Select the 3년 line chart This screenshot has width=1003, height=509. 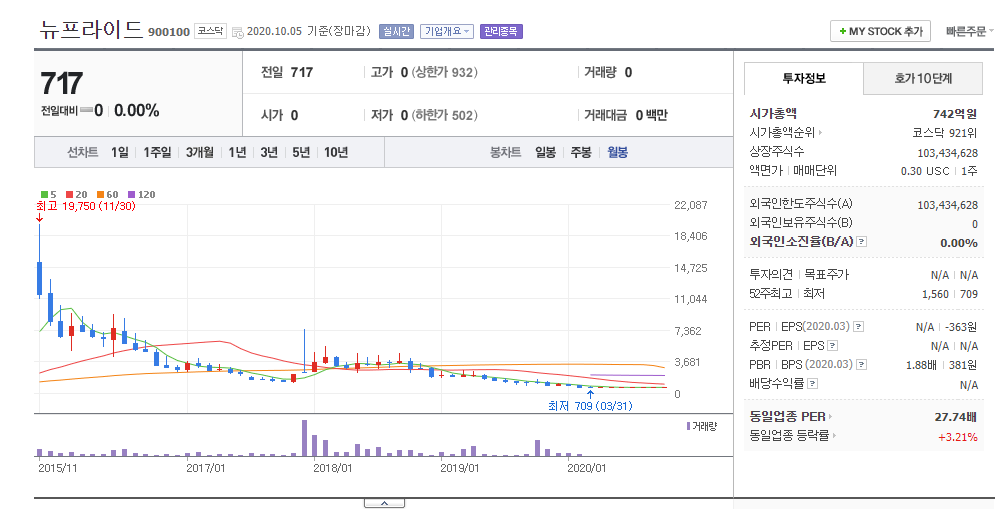269,152
